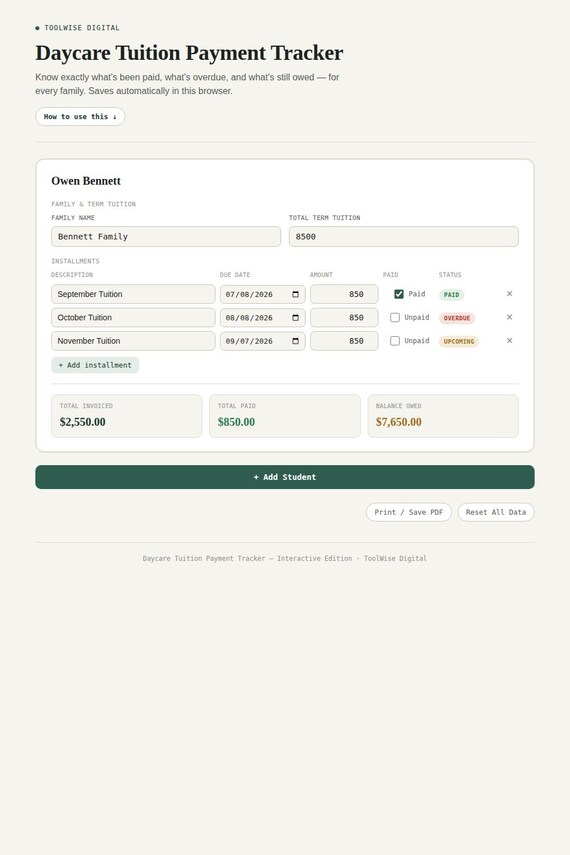Delete the November Tuition installment row

[509, 341]
